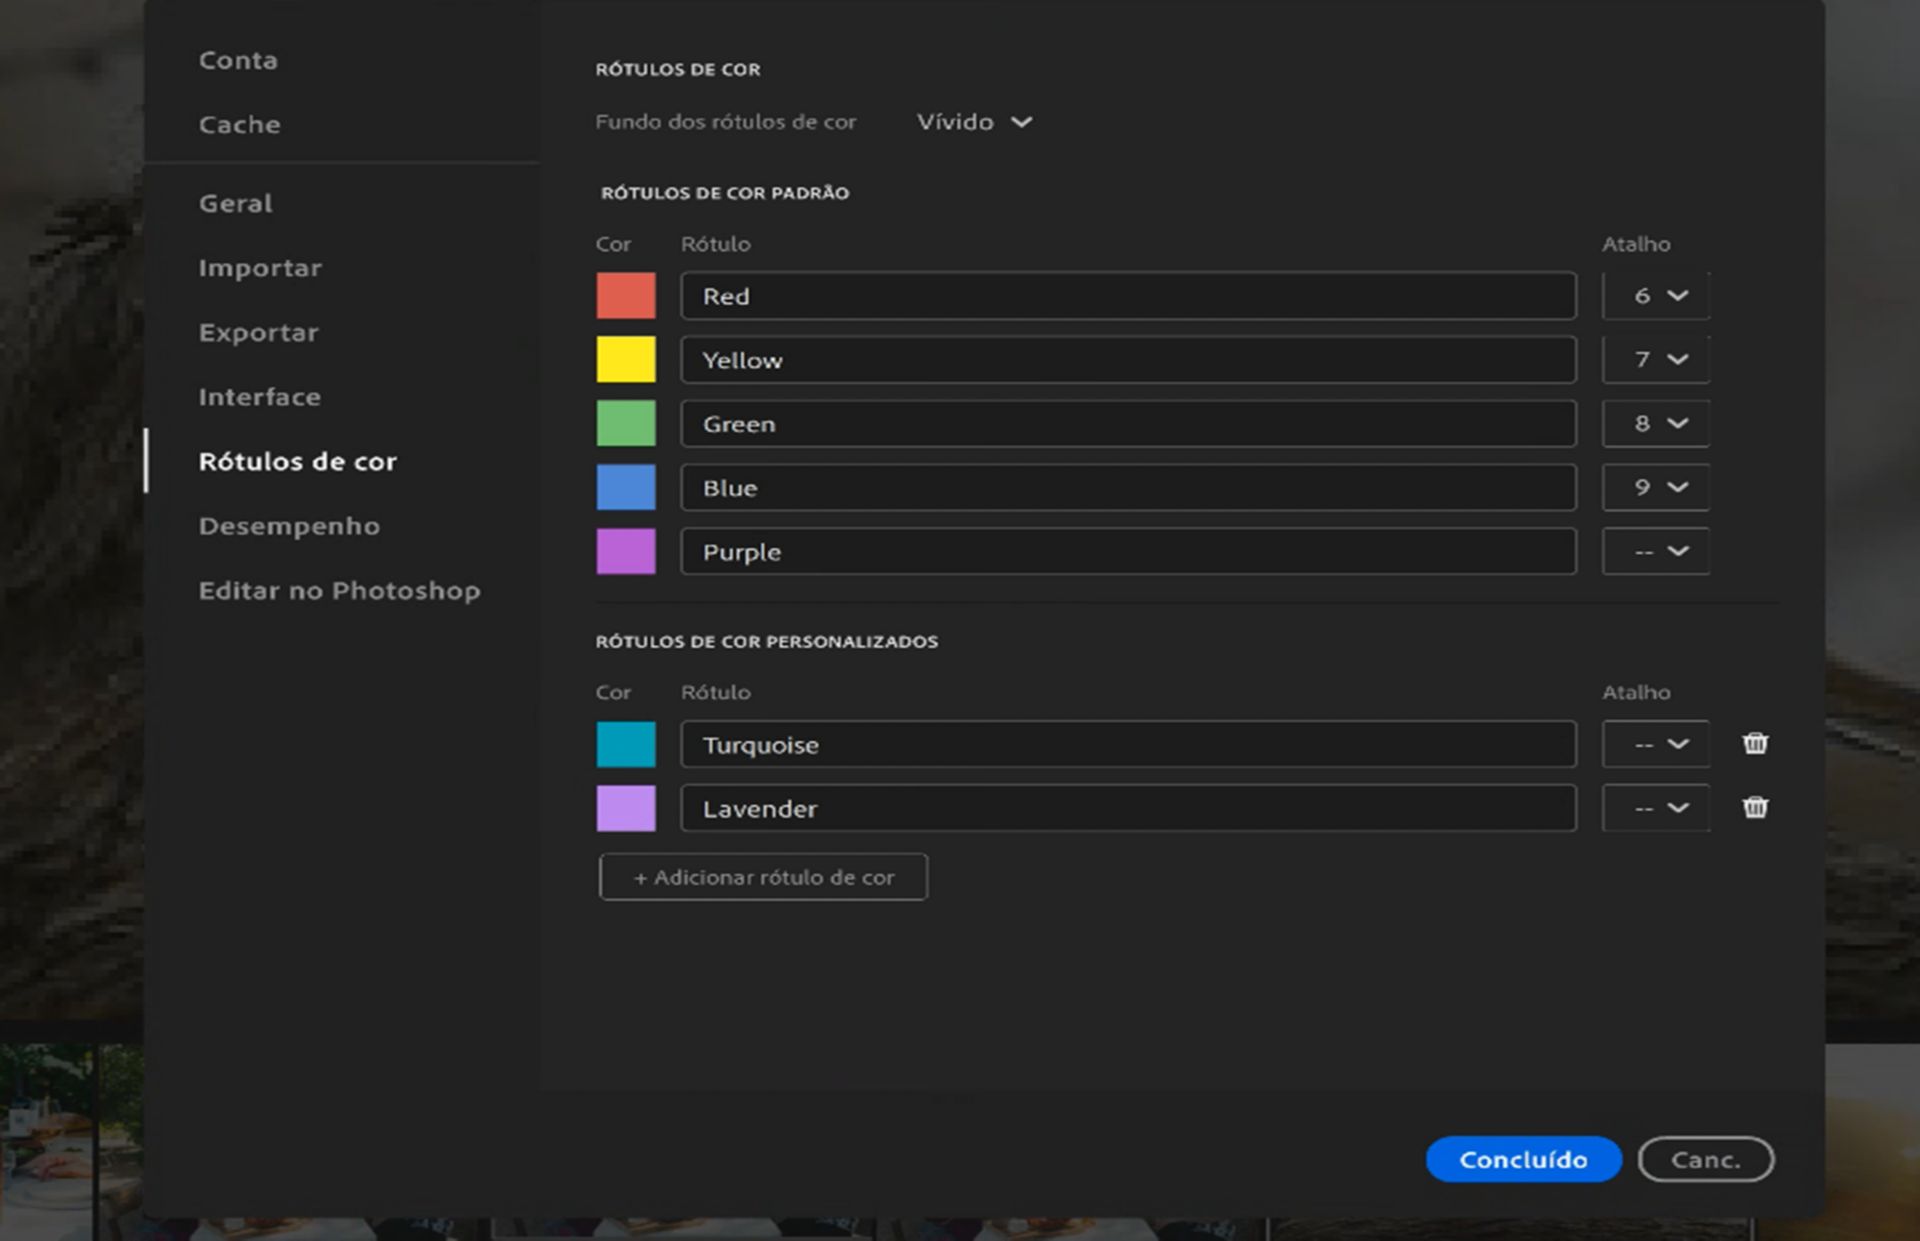Click the Green label name field
1920x1241 pixels.
click(1128, 424)
